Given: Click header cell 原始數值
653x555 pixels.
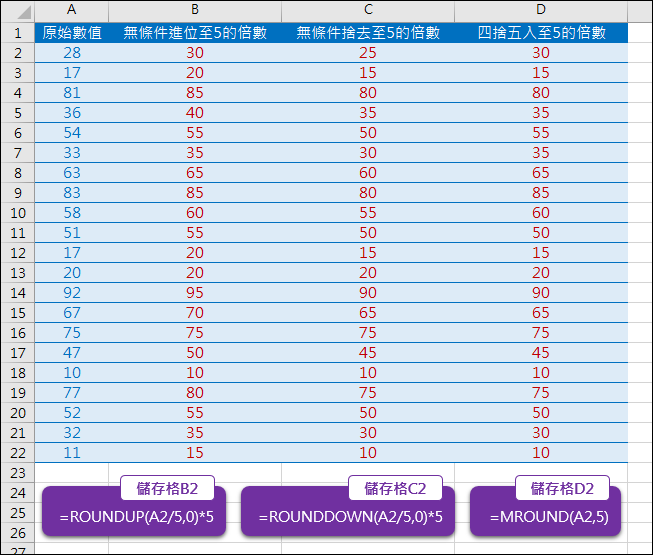Looking at the screenshot, I should (x=72, y=32).
